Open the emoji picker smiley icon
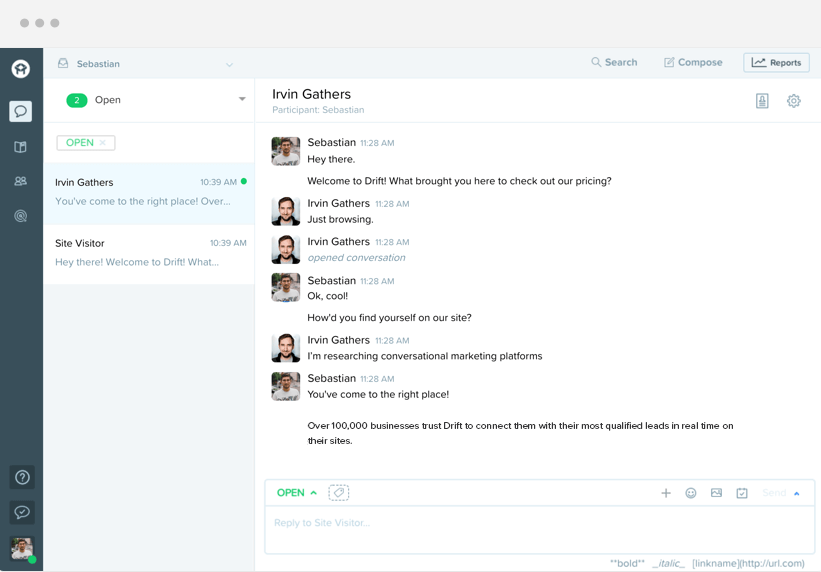This screenshot has width=821, height=572. [691, 493]
